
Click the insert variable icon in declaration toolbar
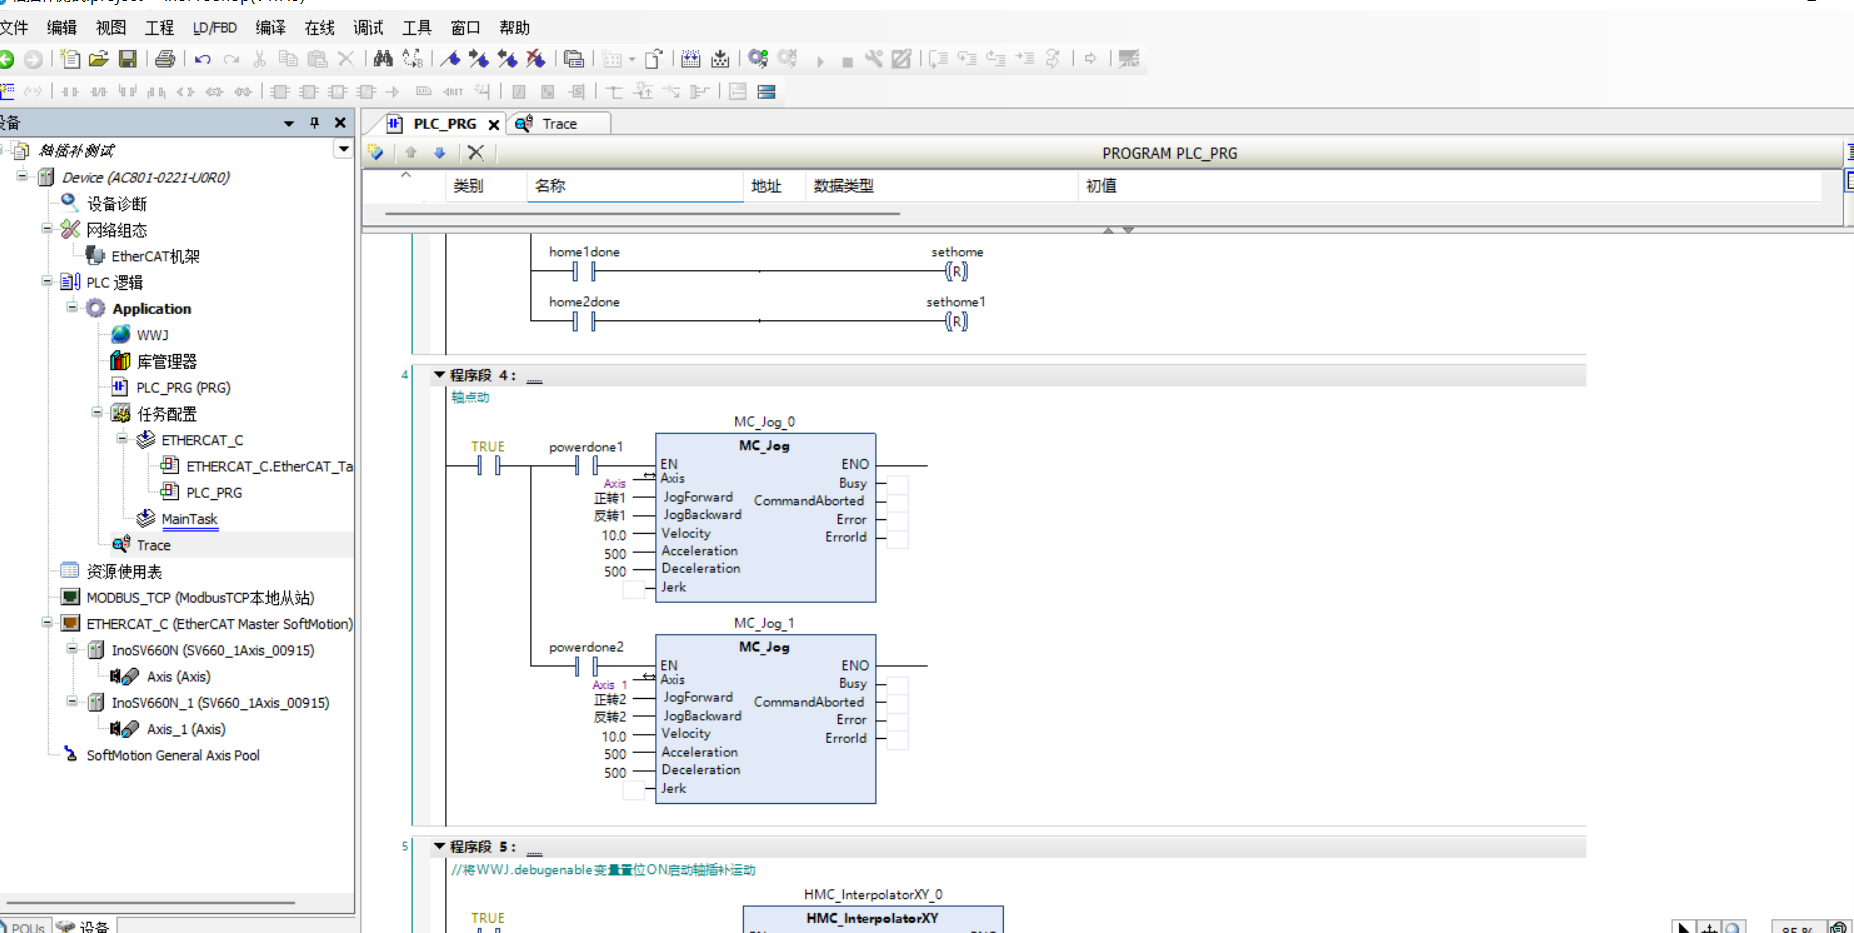tap(376, 152)
